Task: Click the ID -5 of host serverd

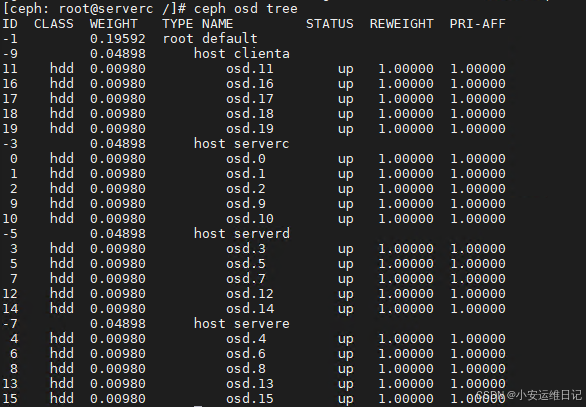Action: click(10, 234)
